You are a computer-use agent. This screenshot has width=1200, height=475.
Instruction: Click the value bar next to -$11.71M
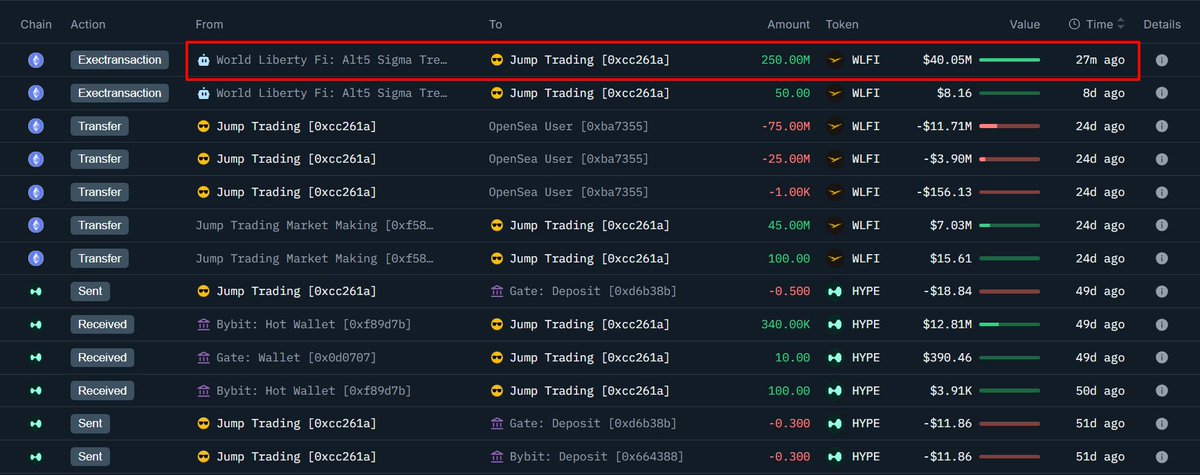pyautogui.click(x=1009, y=126)
